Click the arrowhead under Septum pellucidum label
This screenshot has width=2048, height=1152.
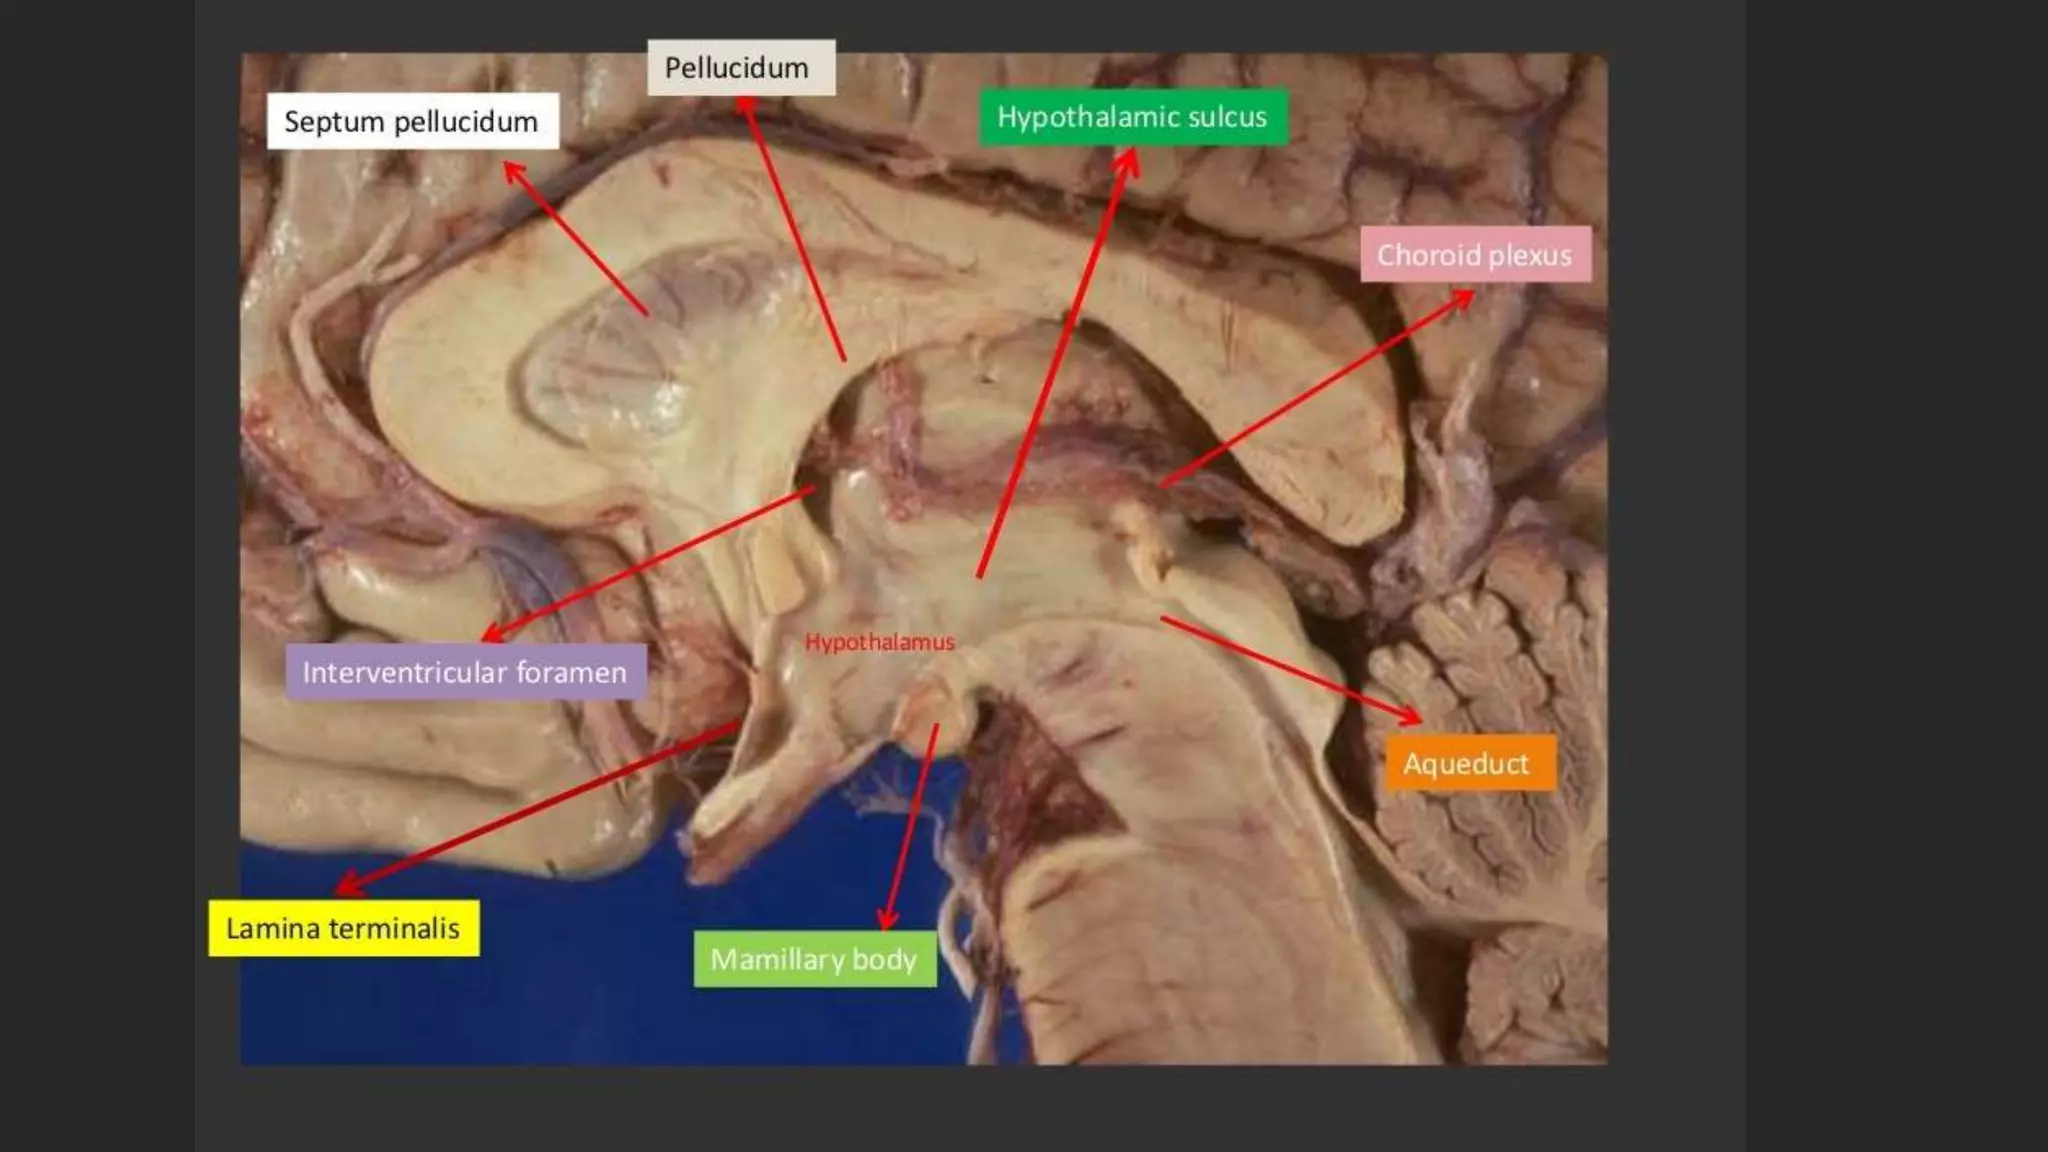[x=513, y=171]
